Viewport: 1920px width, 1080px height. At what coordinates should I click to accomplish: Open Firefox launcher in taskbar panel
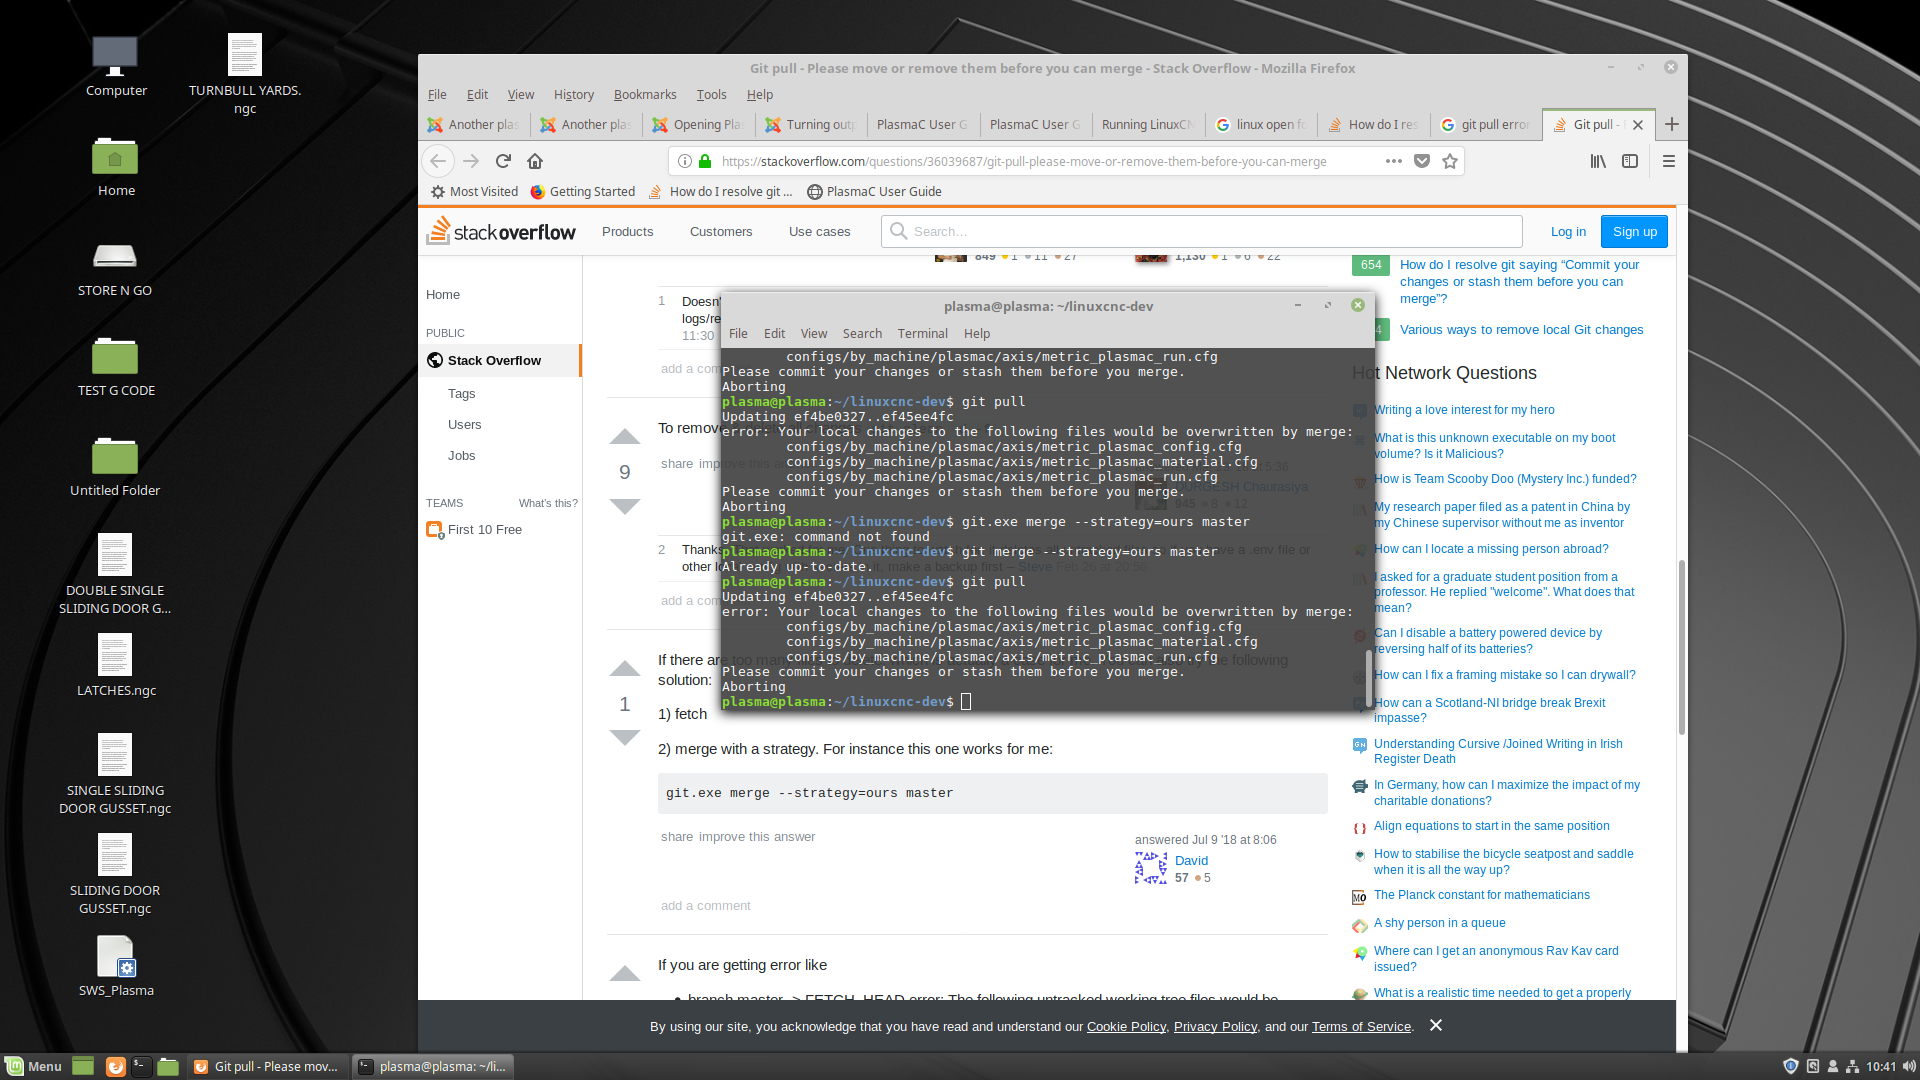(116, 1067)
